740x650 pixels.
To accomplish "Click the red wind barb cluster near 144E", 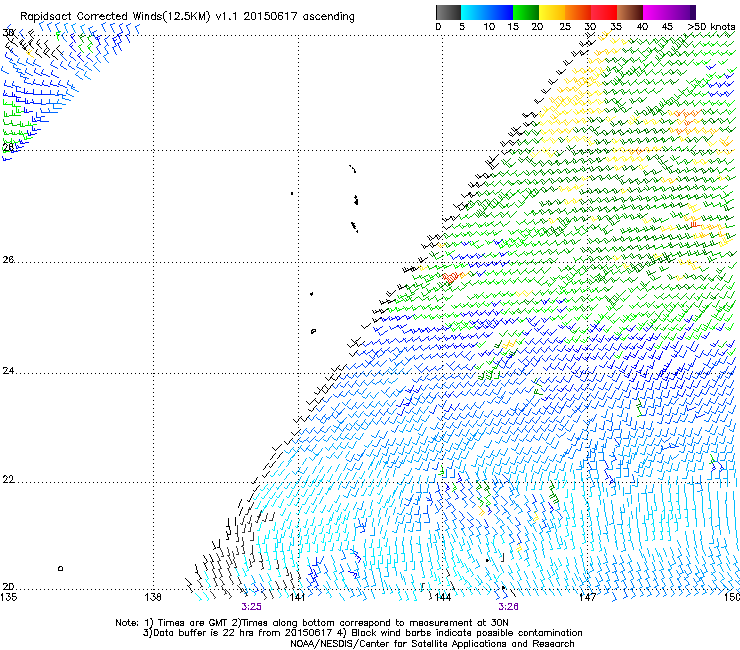I will pyautogui.click(x=452, y=277).
